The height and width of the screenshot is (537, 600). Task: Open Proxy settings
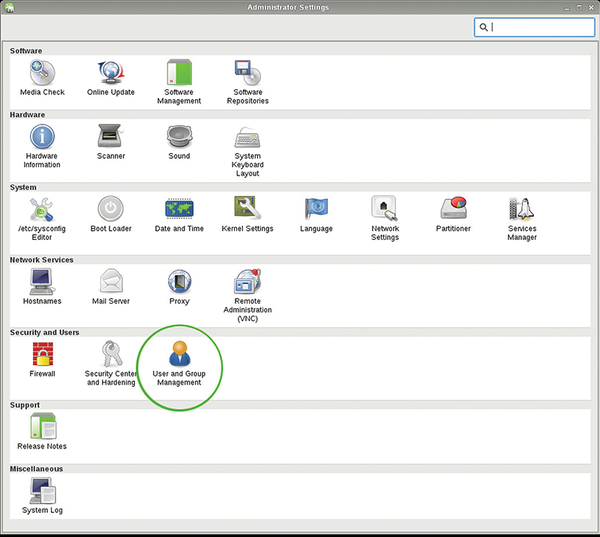click(x=179, y=287)
